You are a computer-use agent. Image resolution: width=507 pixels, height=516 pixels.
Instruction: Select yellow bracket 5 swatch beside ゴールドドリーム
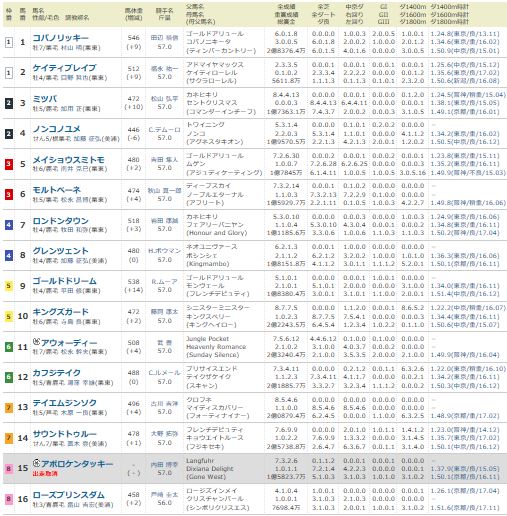(x=9, y=286)
